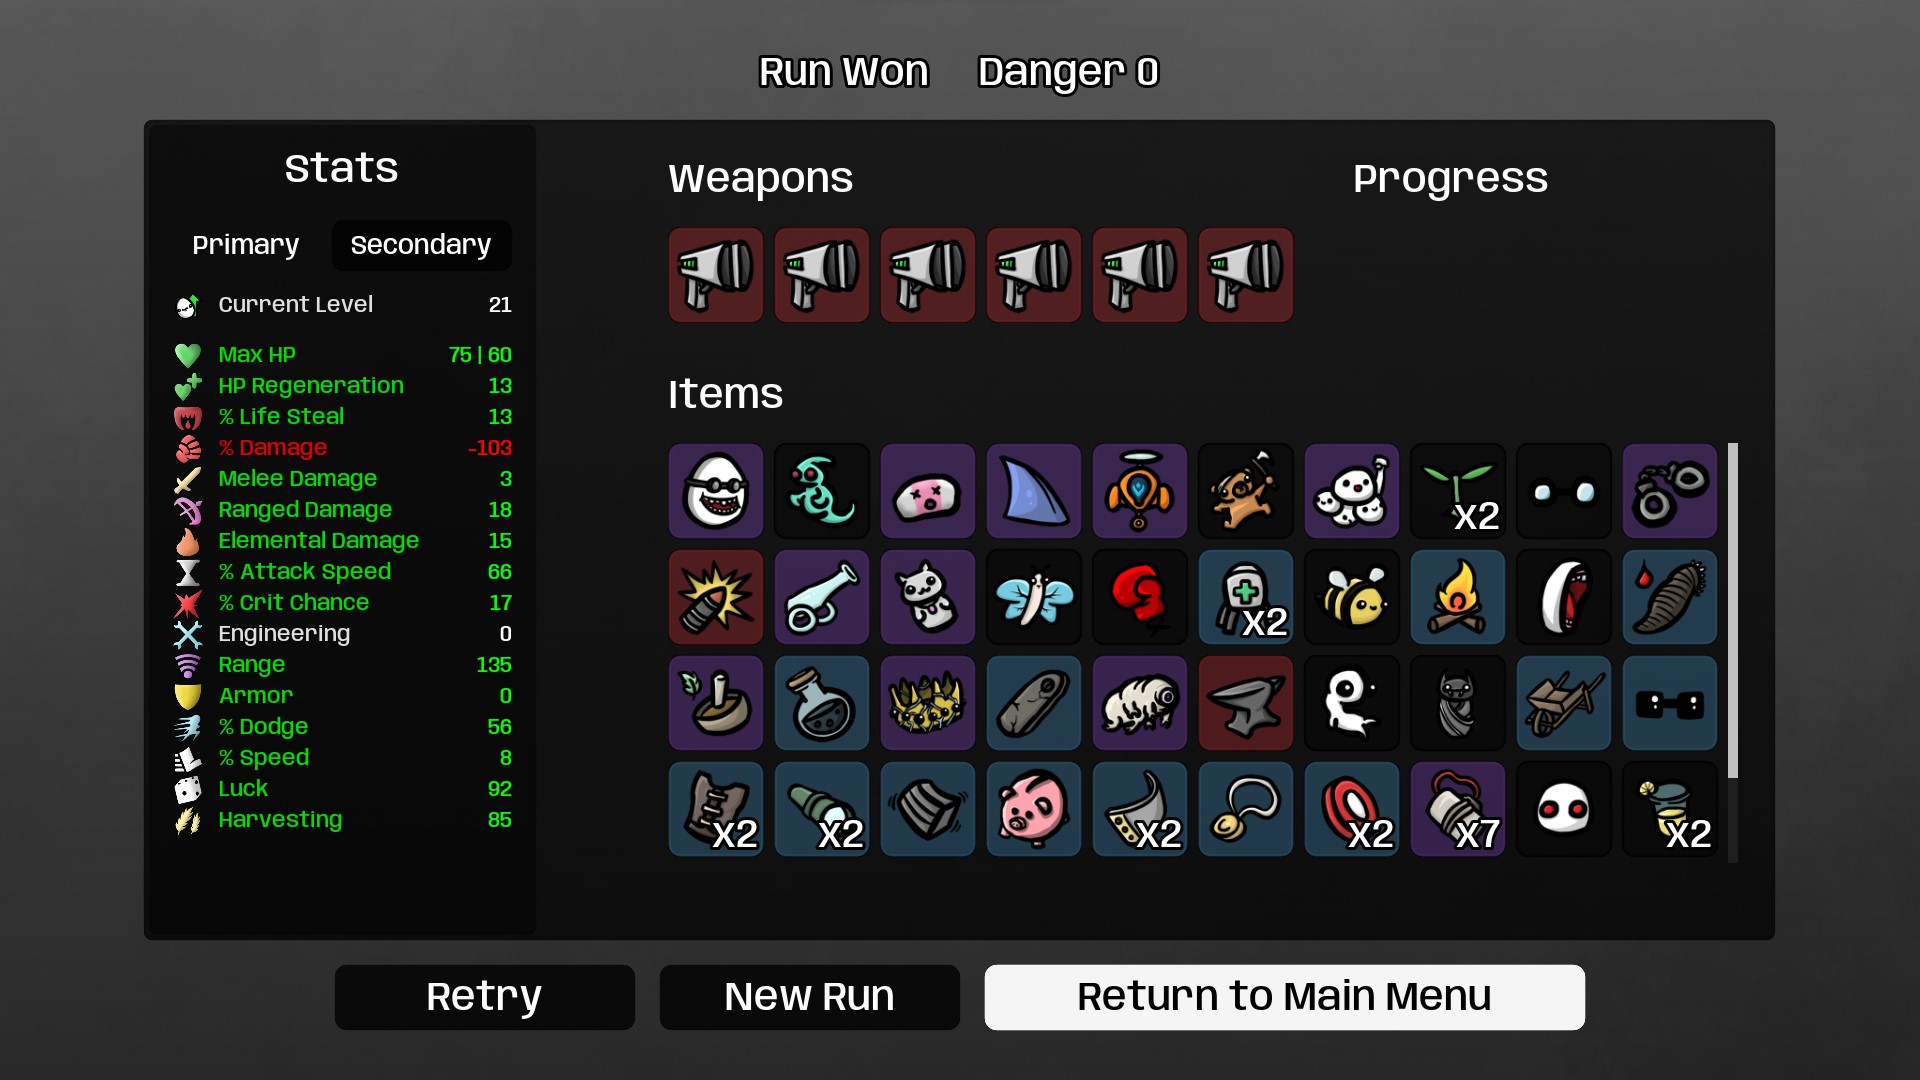Image resolution: width=1920 pixels, height=1080 pixels.
Task: Click the piggy bank item
Action: click(x=1034, y=809)
